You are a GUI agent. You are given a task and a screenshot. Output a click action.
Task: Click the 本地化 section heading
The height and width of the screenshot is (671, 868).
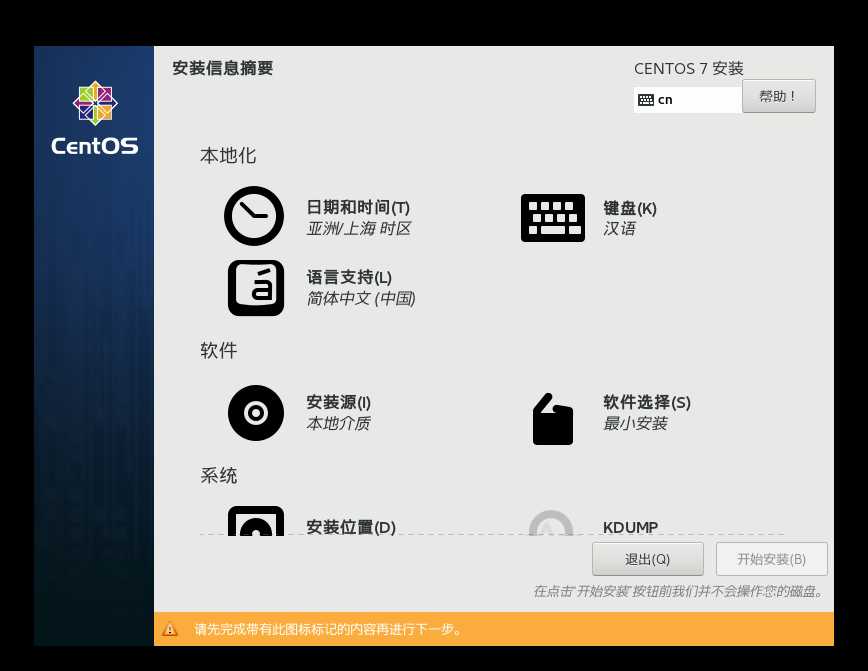[x=228, y=156]
